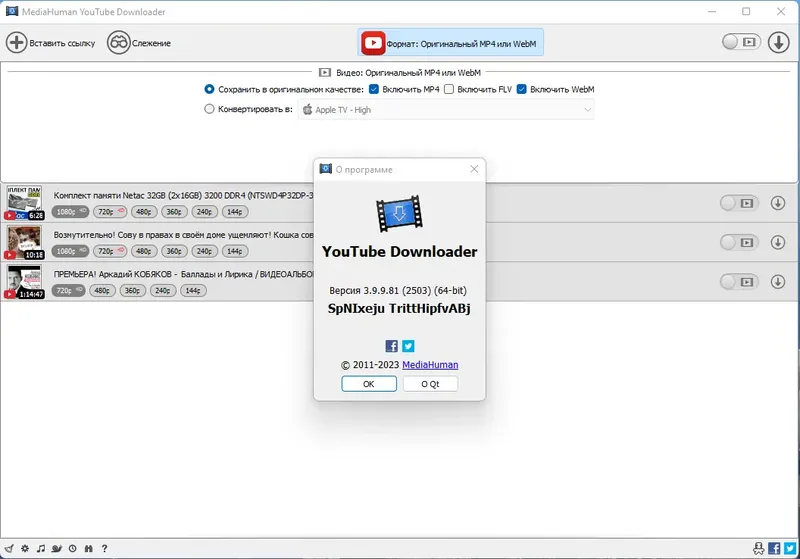Image resolution: width=800 pixels, height=559 pixels.
Task: Click О Qt button in dialog
Action: 430,384
